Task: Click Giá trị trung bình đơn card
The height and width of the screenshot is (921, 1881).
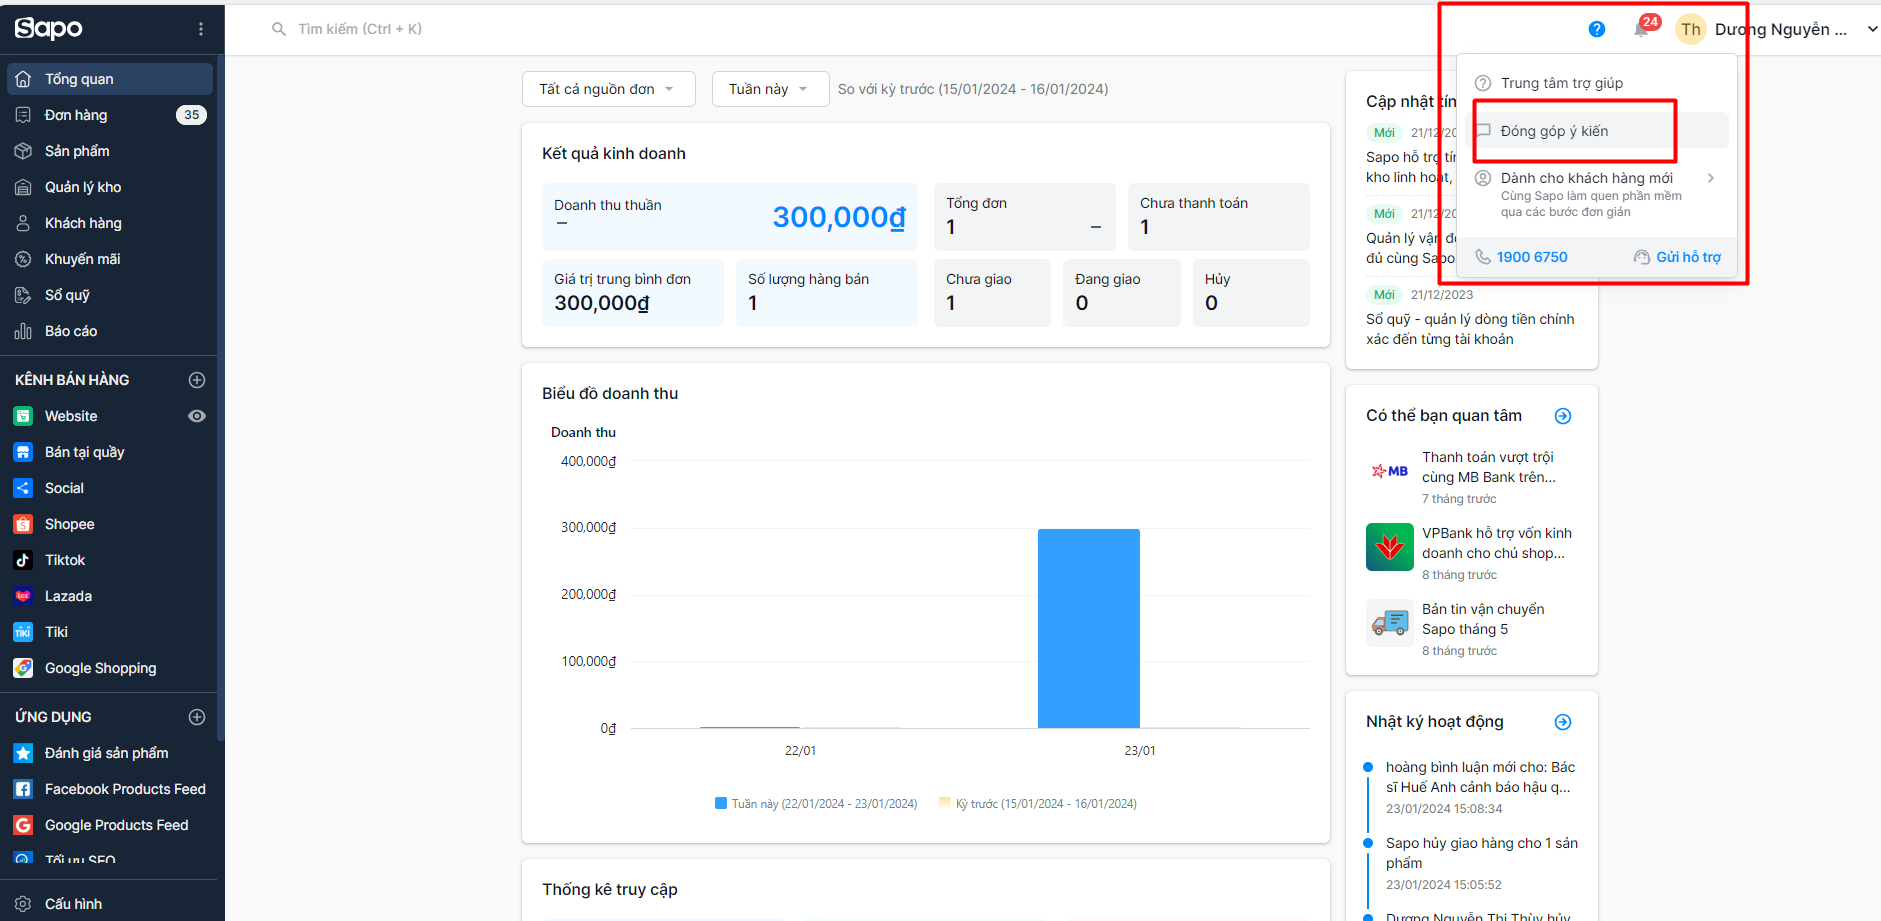Action: coord(632,292)
